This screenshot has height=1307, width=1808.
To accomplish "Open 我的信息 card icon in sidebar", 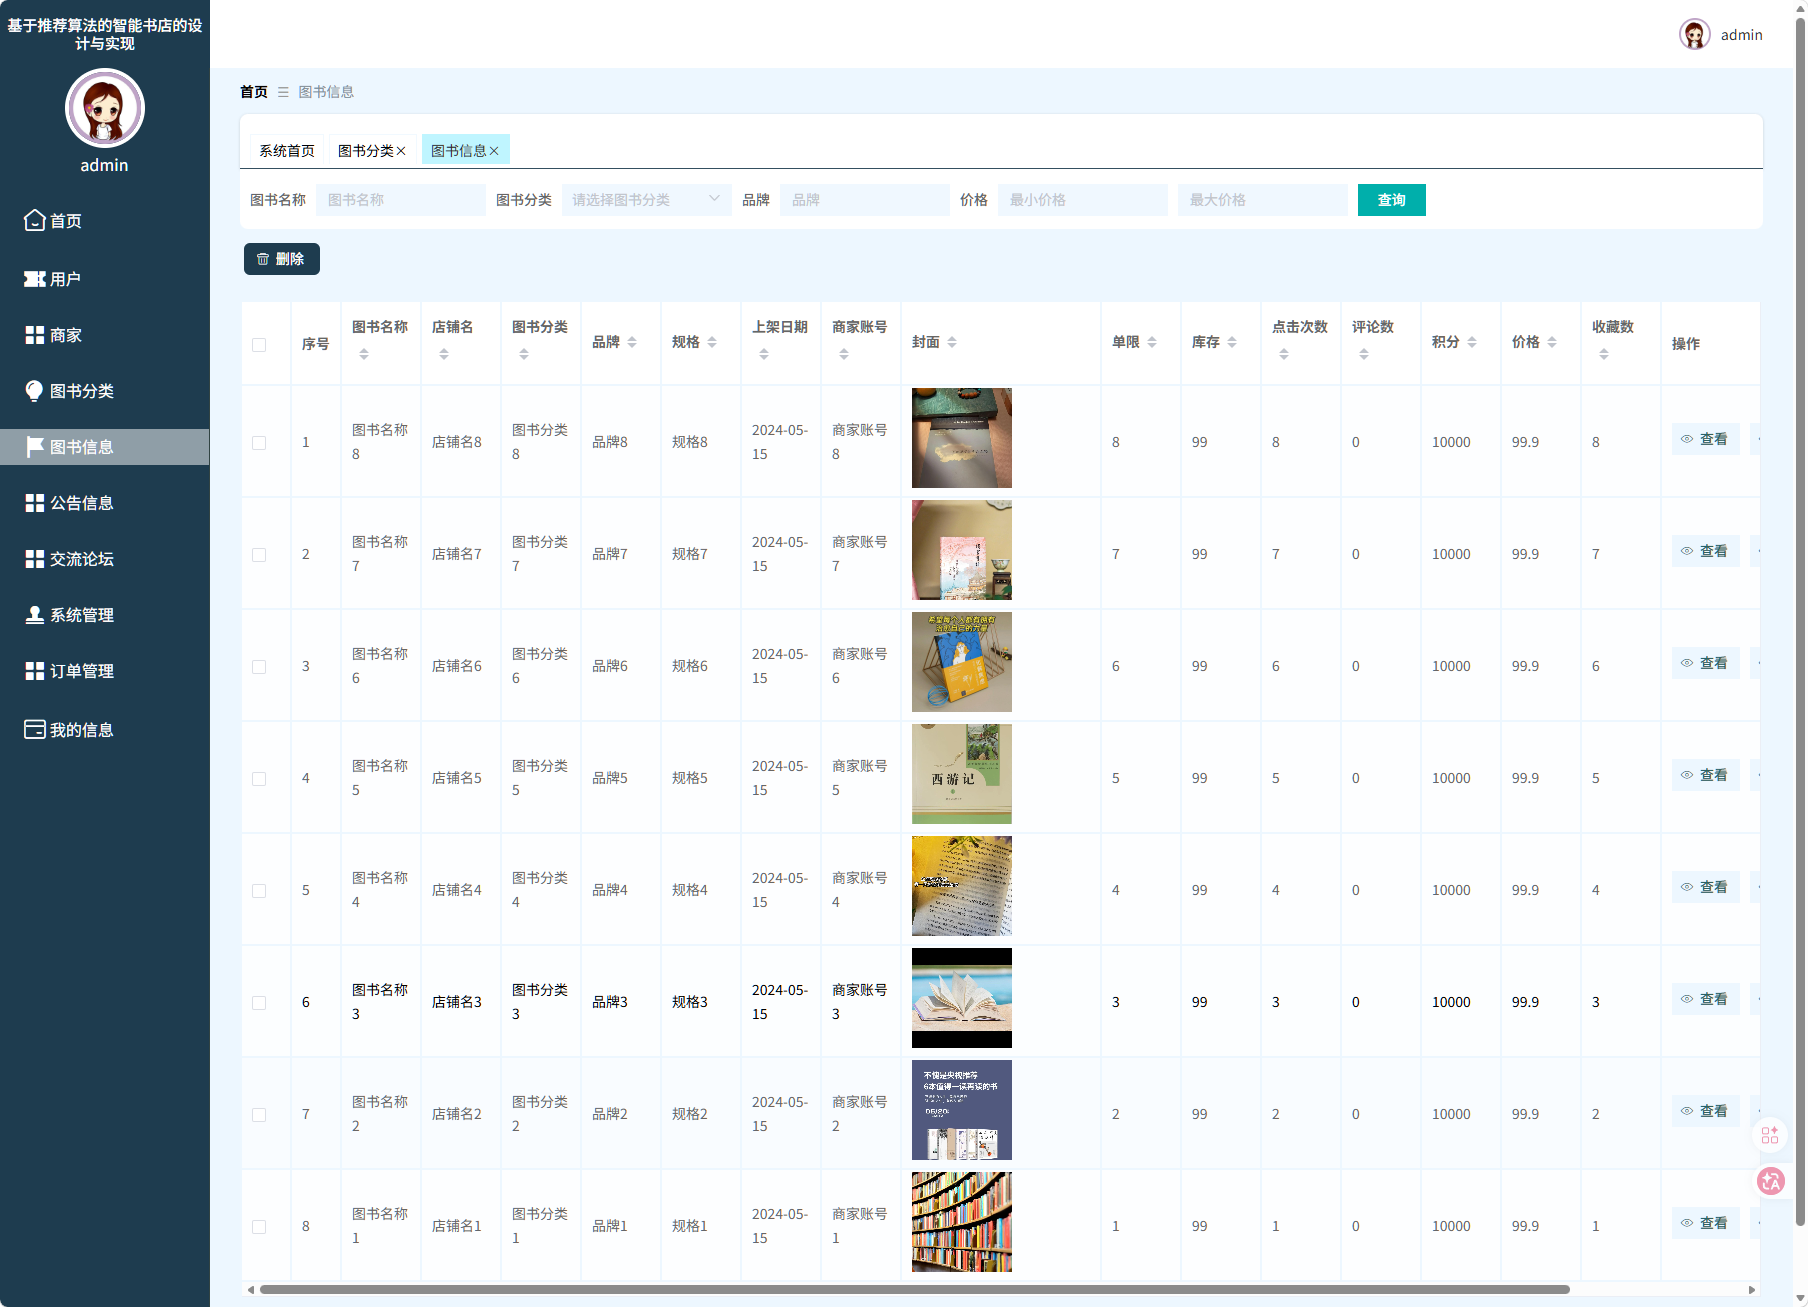I will [x=35, y=729].
